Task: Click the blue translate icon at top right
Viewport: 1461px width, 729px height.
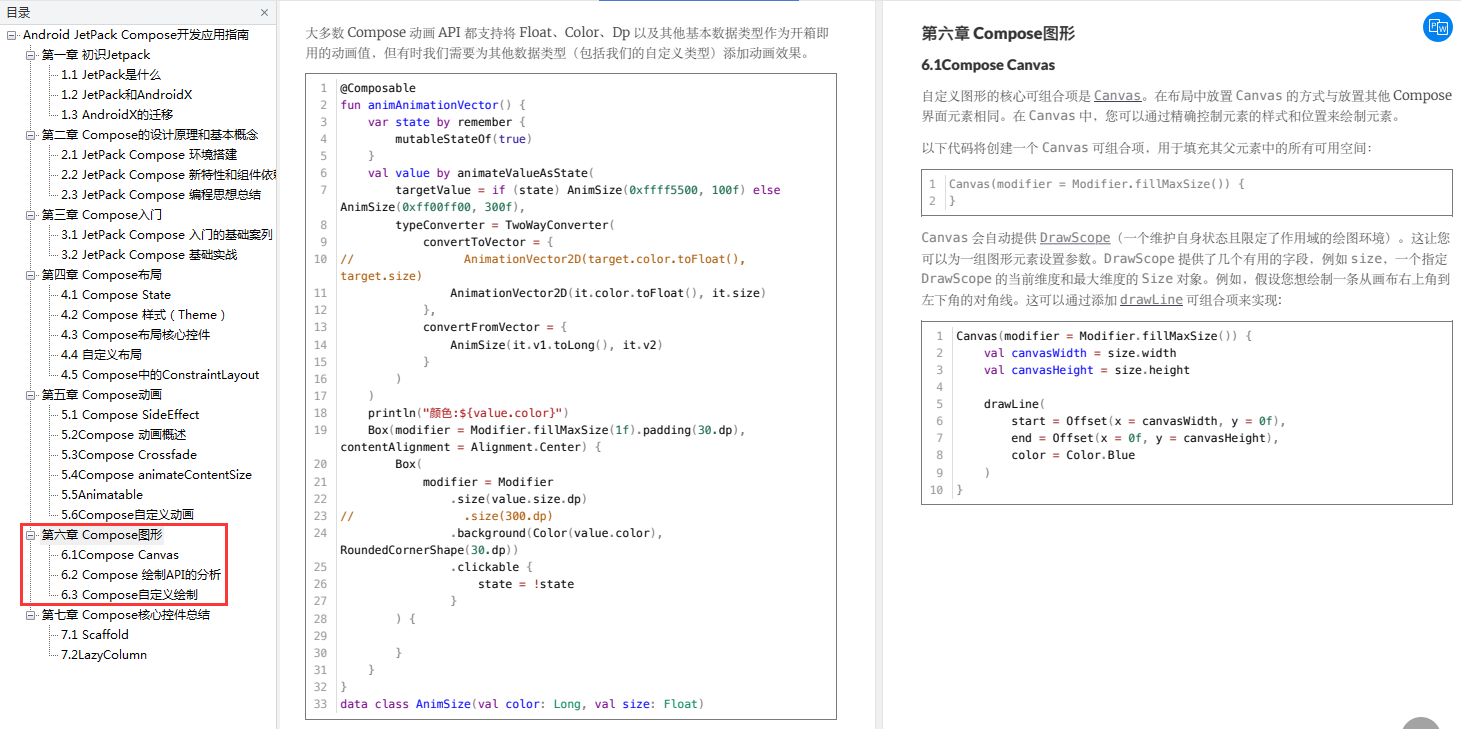Action: click(x=1437, y=27)
